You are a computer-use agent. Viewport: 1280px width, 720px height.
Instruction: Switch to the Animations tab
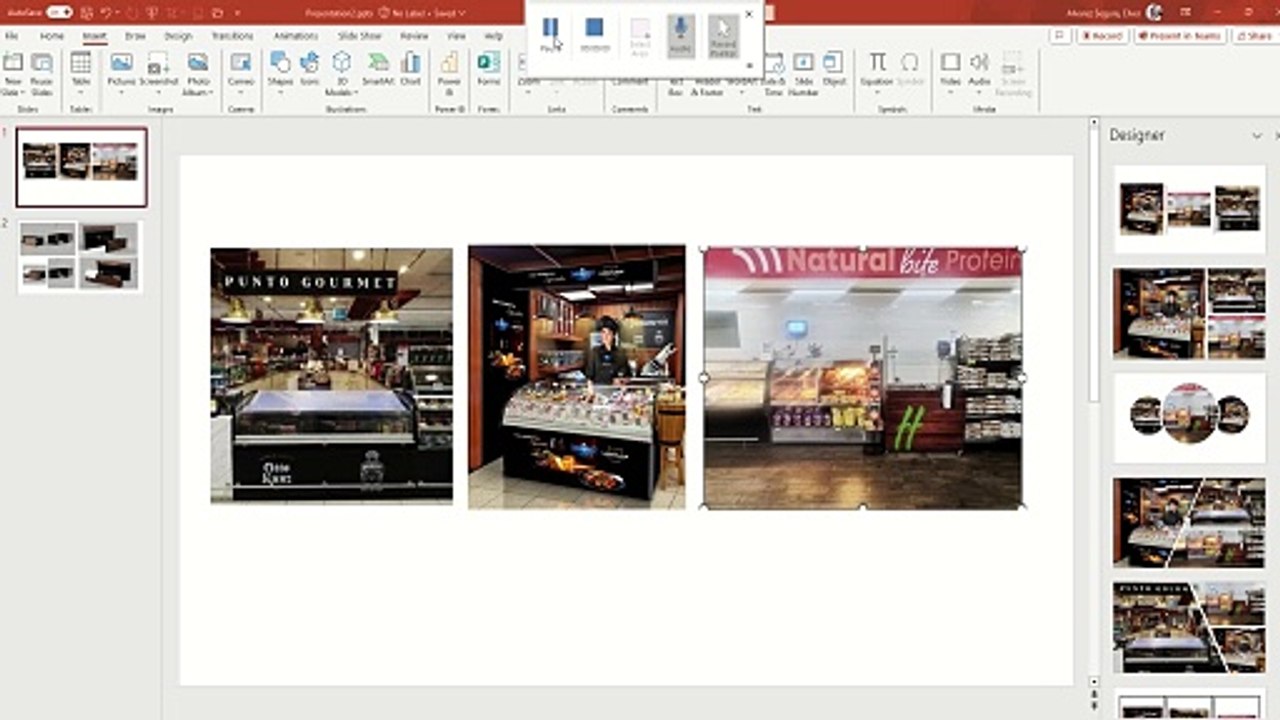[x=296, y=36]
